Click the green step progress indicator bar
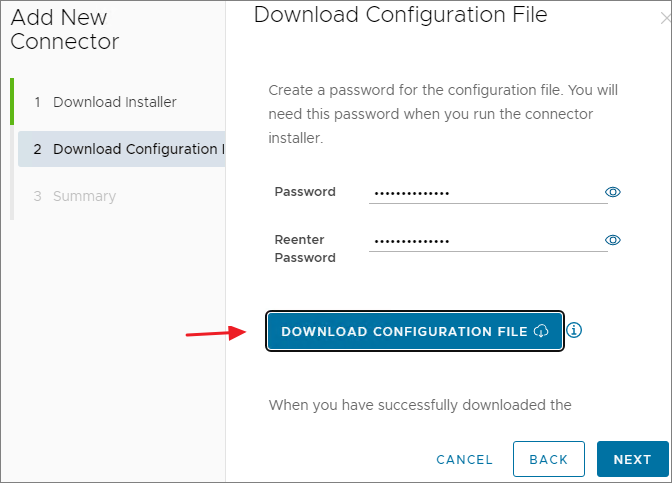 tap(12, 101)
